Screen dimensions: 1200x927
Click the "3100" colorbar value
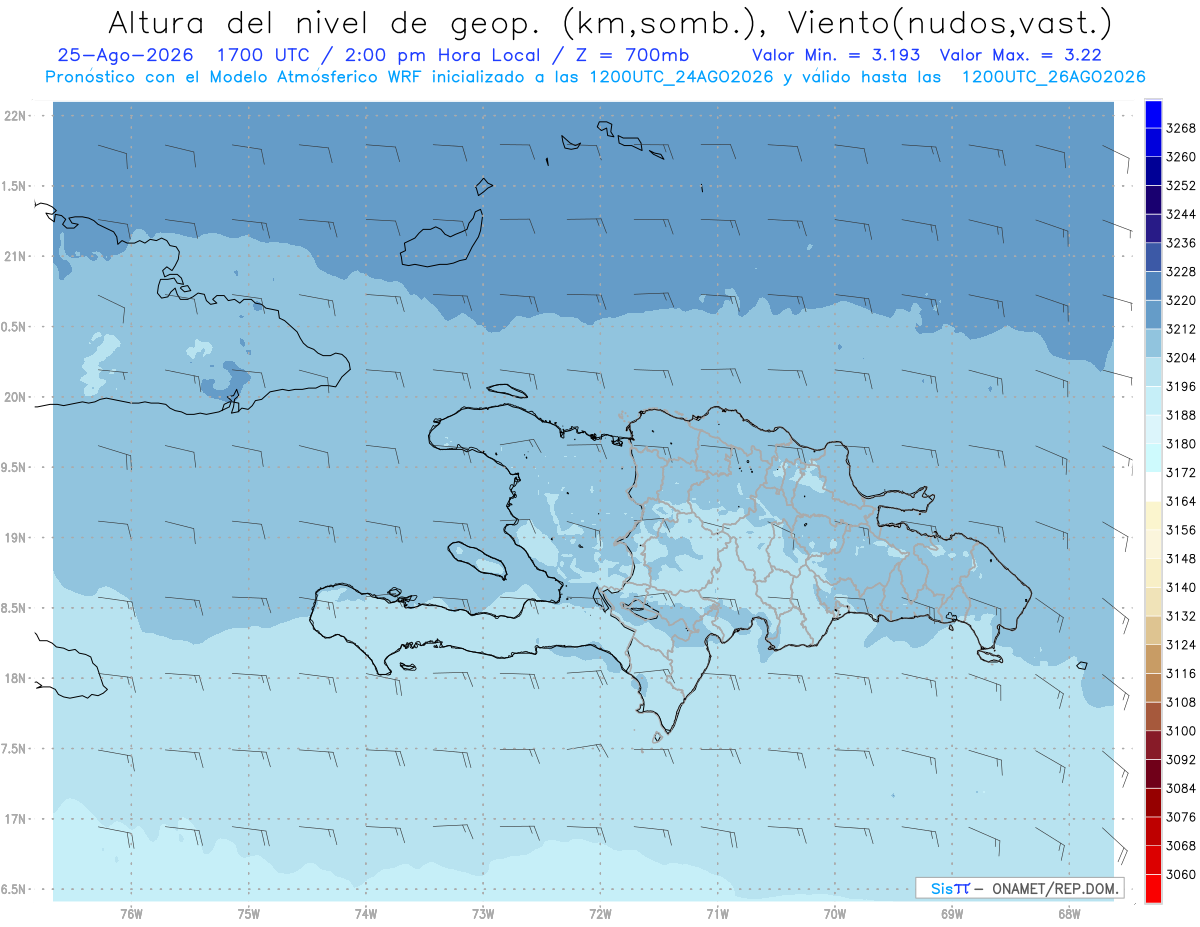point(1181,731)
